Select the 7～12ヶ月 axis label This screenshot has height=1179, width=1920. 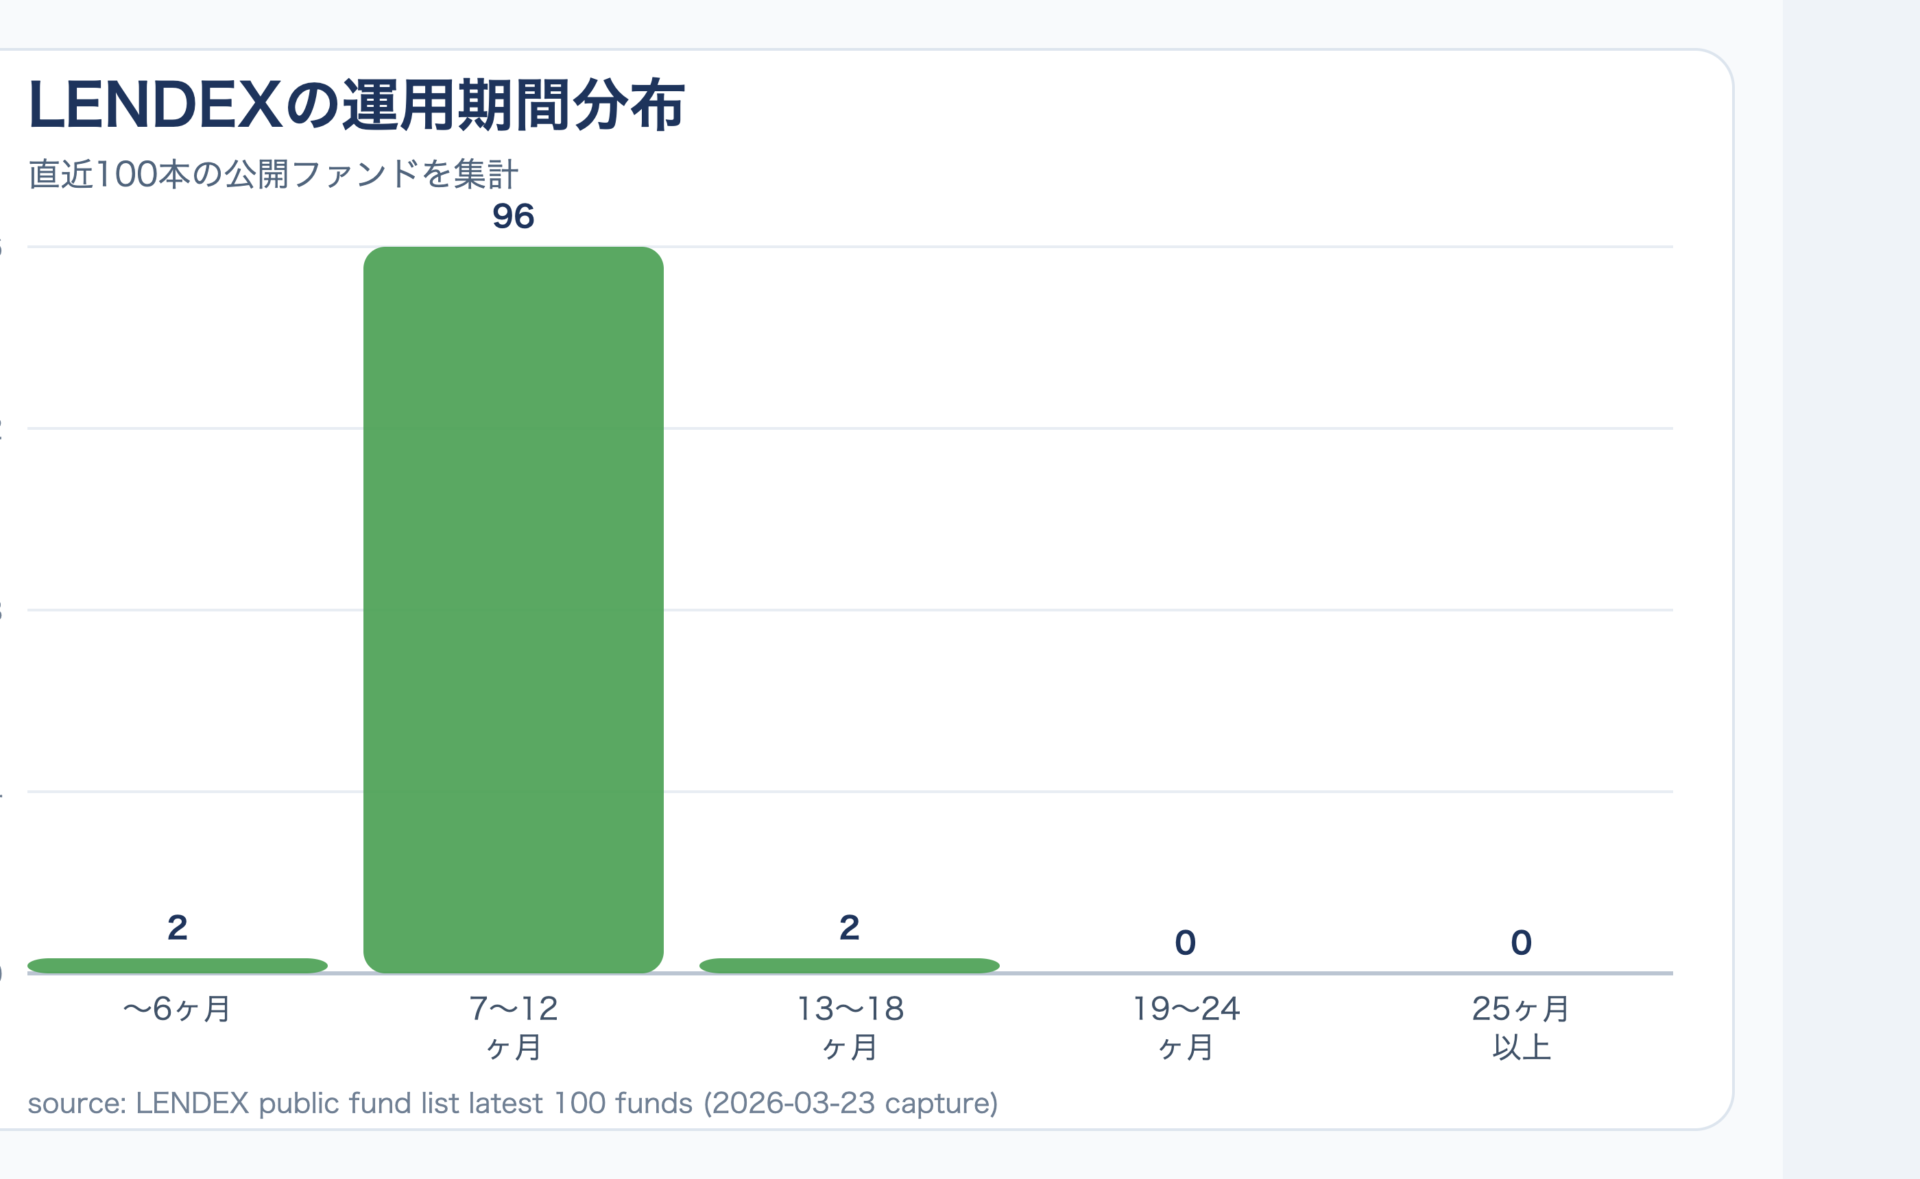tap(513, 1027)
